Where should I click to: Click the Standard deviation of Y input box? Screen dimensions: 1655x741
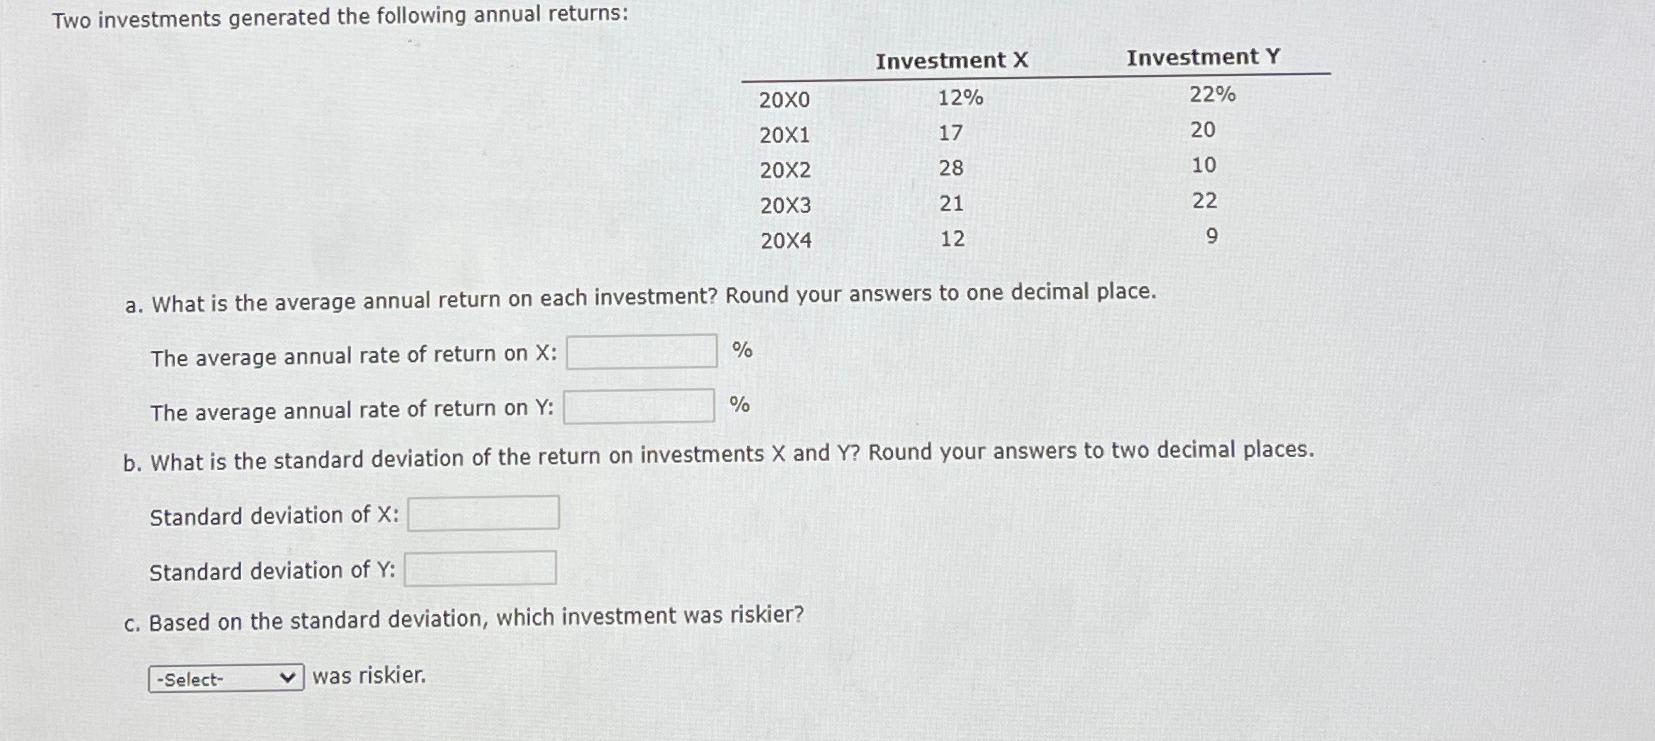480,567
